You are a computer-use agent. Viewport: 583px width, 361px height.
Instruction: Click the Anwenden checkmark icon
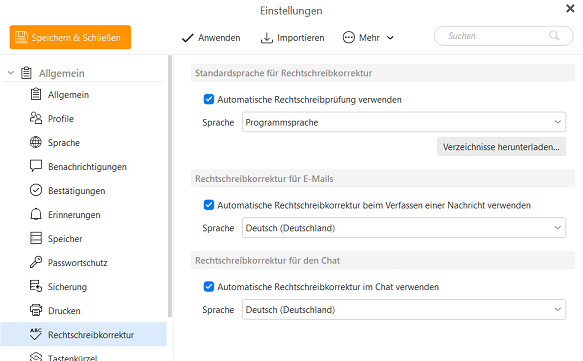click(x=188, y=38)
